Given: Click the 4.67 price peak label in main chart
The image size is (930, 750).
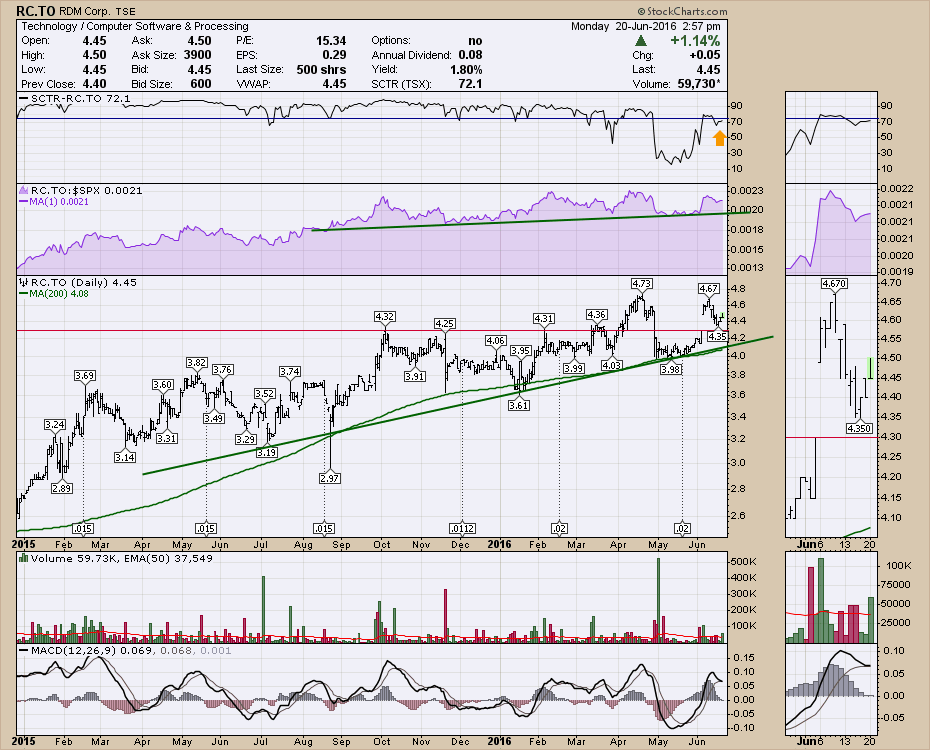Looking at the screenshot, I should [708, 289].
